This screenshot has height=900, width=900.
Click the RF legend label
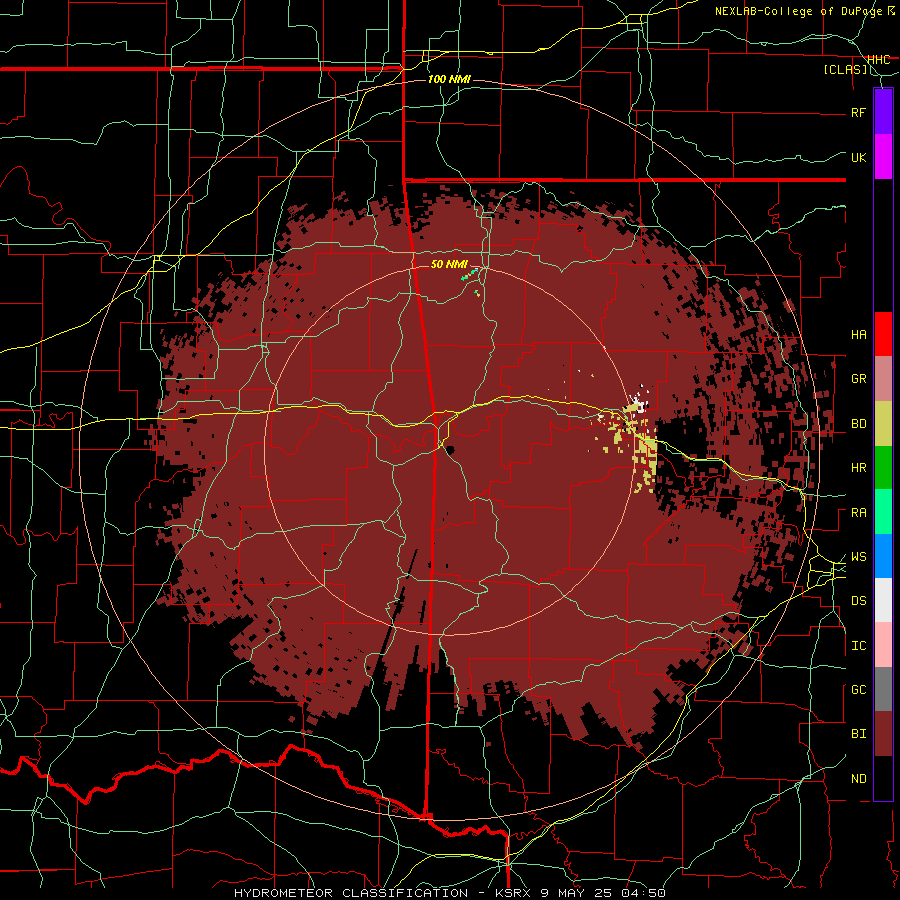click(x=858, y=112)
